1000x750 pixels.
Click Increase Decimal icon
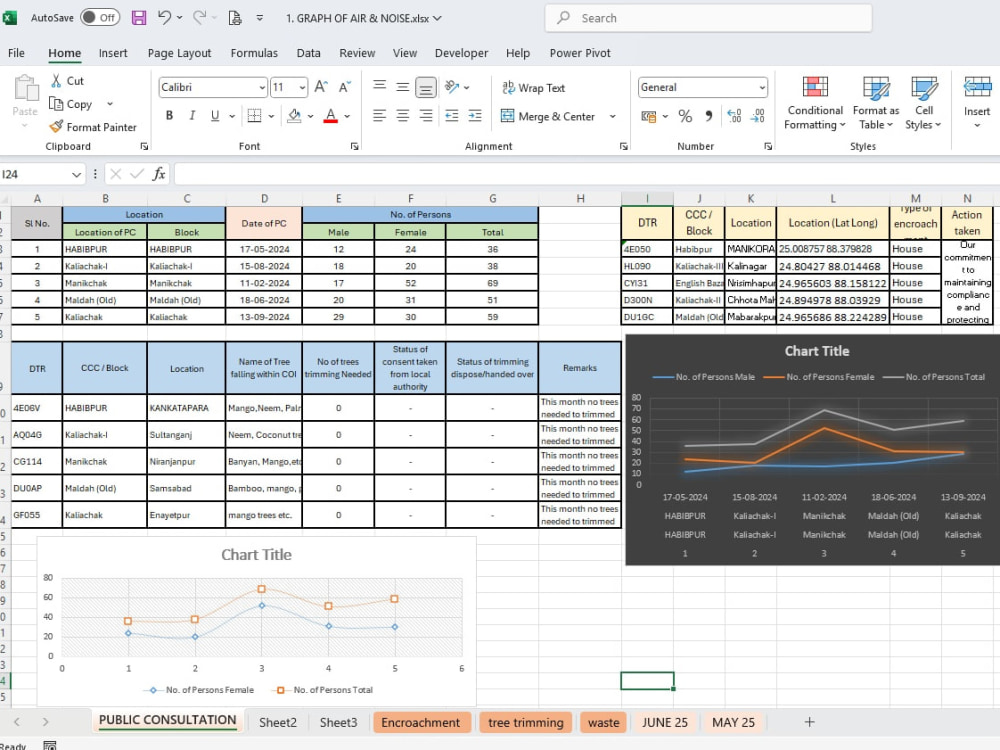pyautogui.click(x=734, y=116)
